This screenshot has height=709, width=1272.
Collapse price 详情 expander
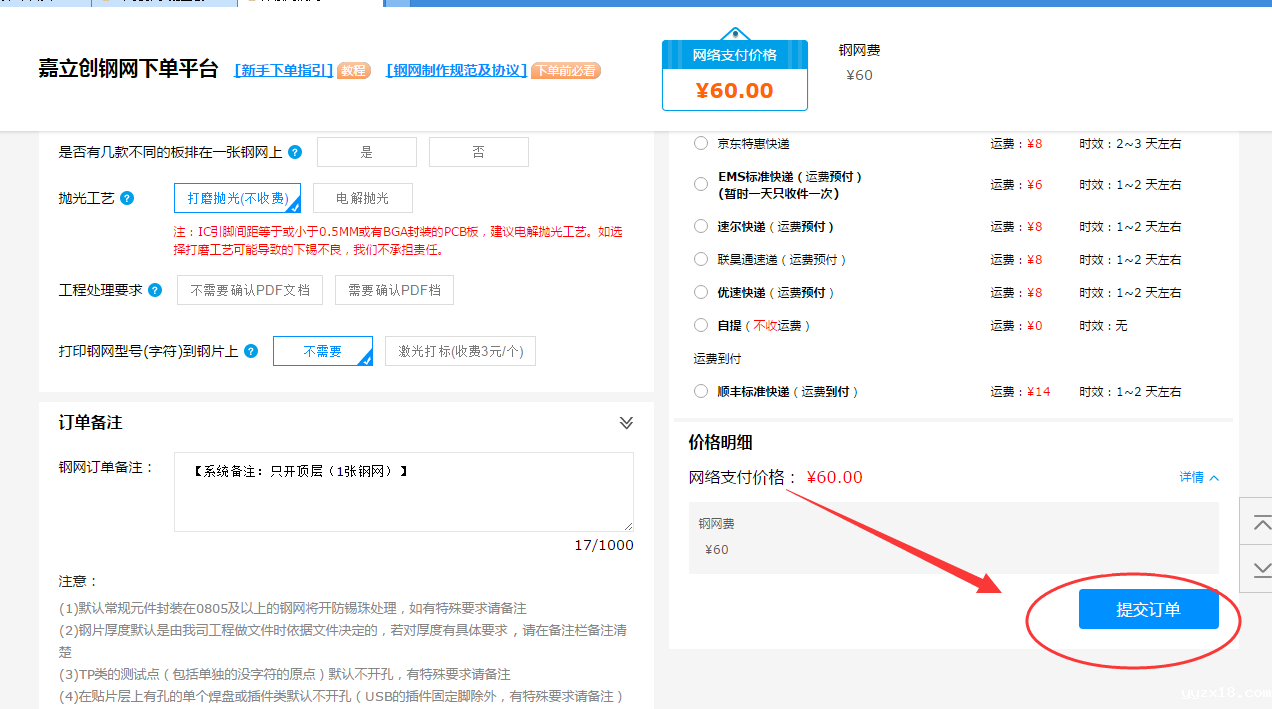[x=1199, y=478]
